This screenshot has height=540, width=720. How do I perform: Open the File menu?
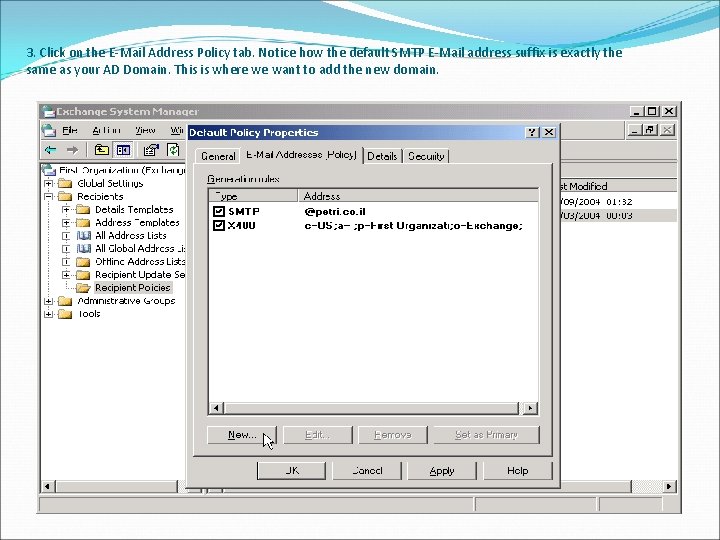[x=70, y=130]
